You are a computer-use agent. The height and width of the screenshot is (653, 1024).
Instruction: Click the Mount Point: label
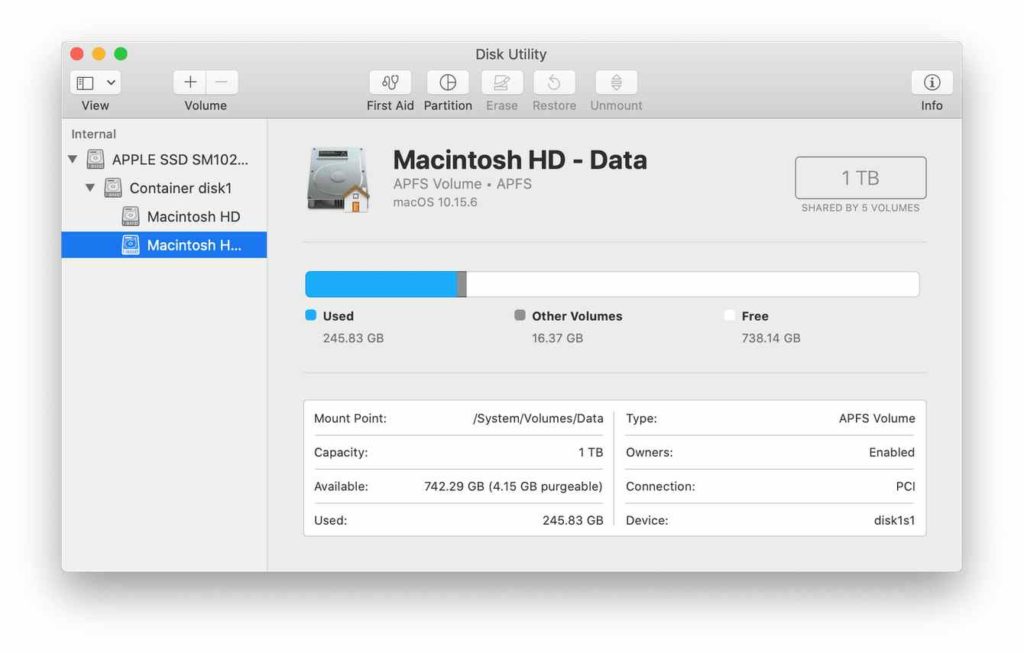pyautogui.click(x=350, y=419)
